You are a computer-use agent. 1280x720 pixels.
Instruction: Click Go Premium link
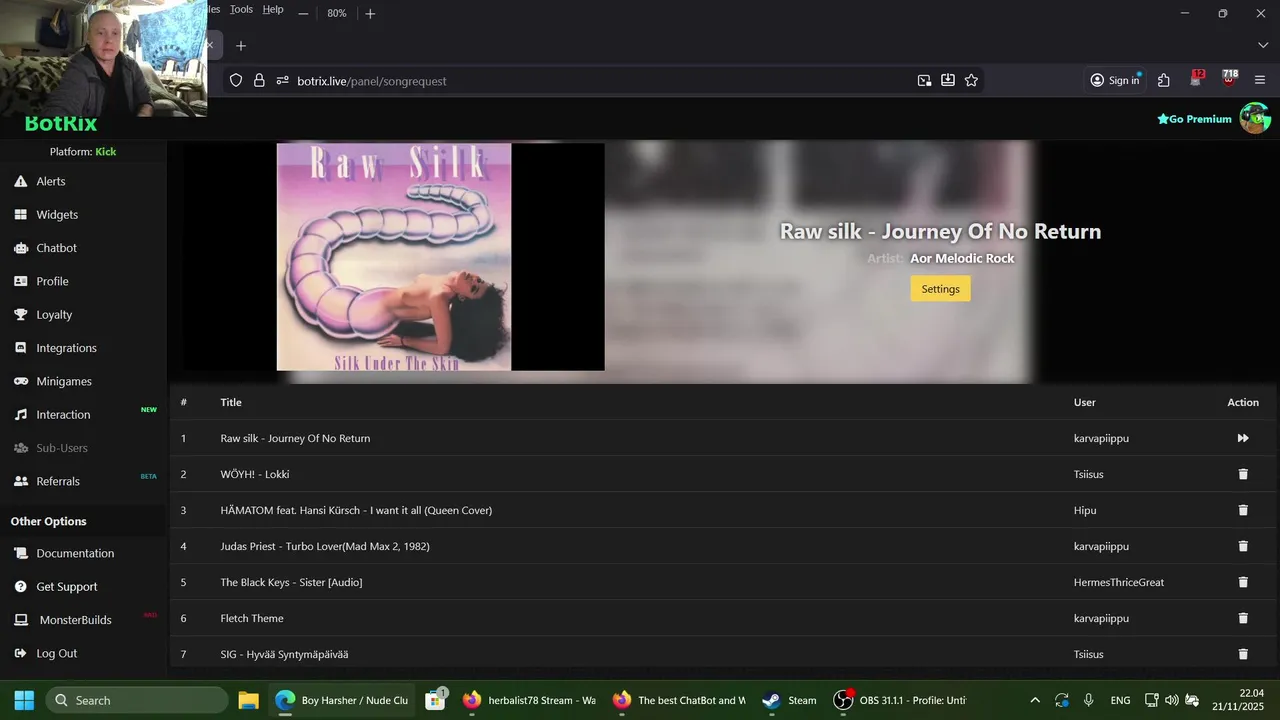click(1194, 119)
